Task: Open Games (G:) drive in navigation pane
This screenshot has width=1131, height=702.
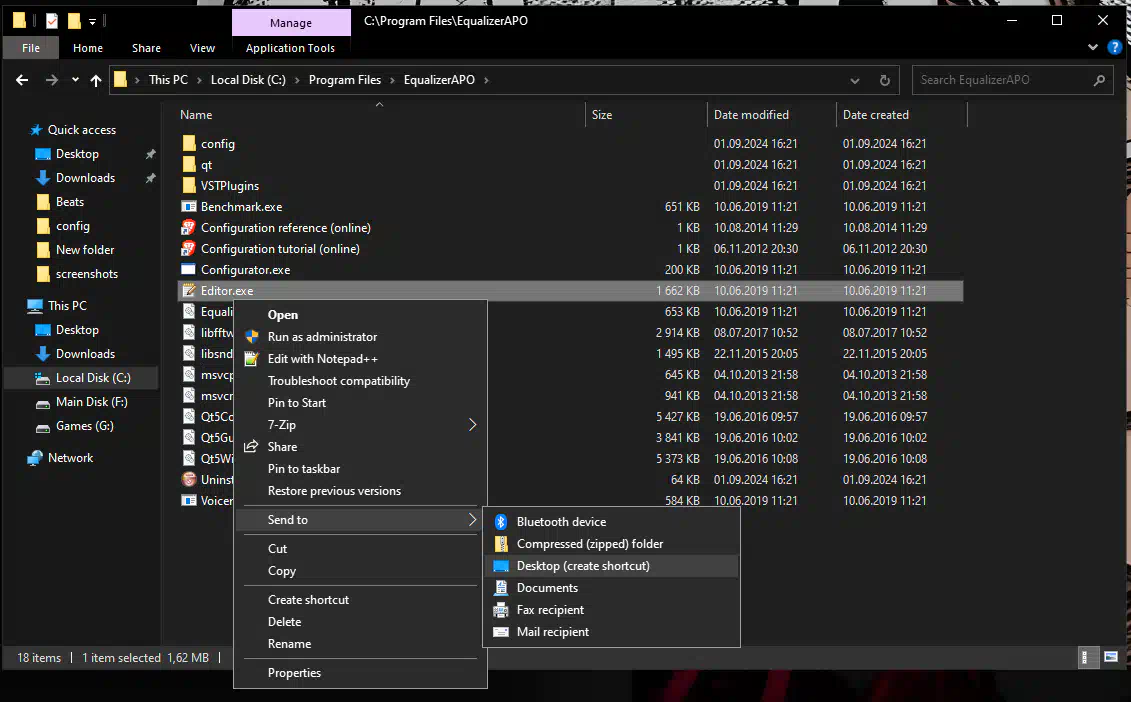Action: click(x=83, y=426)
